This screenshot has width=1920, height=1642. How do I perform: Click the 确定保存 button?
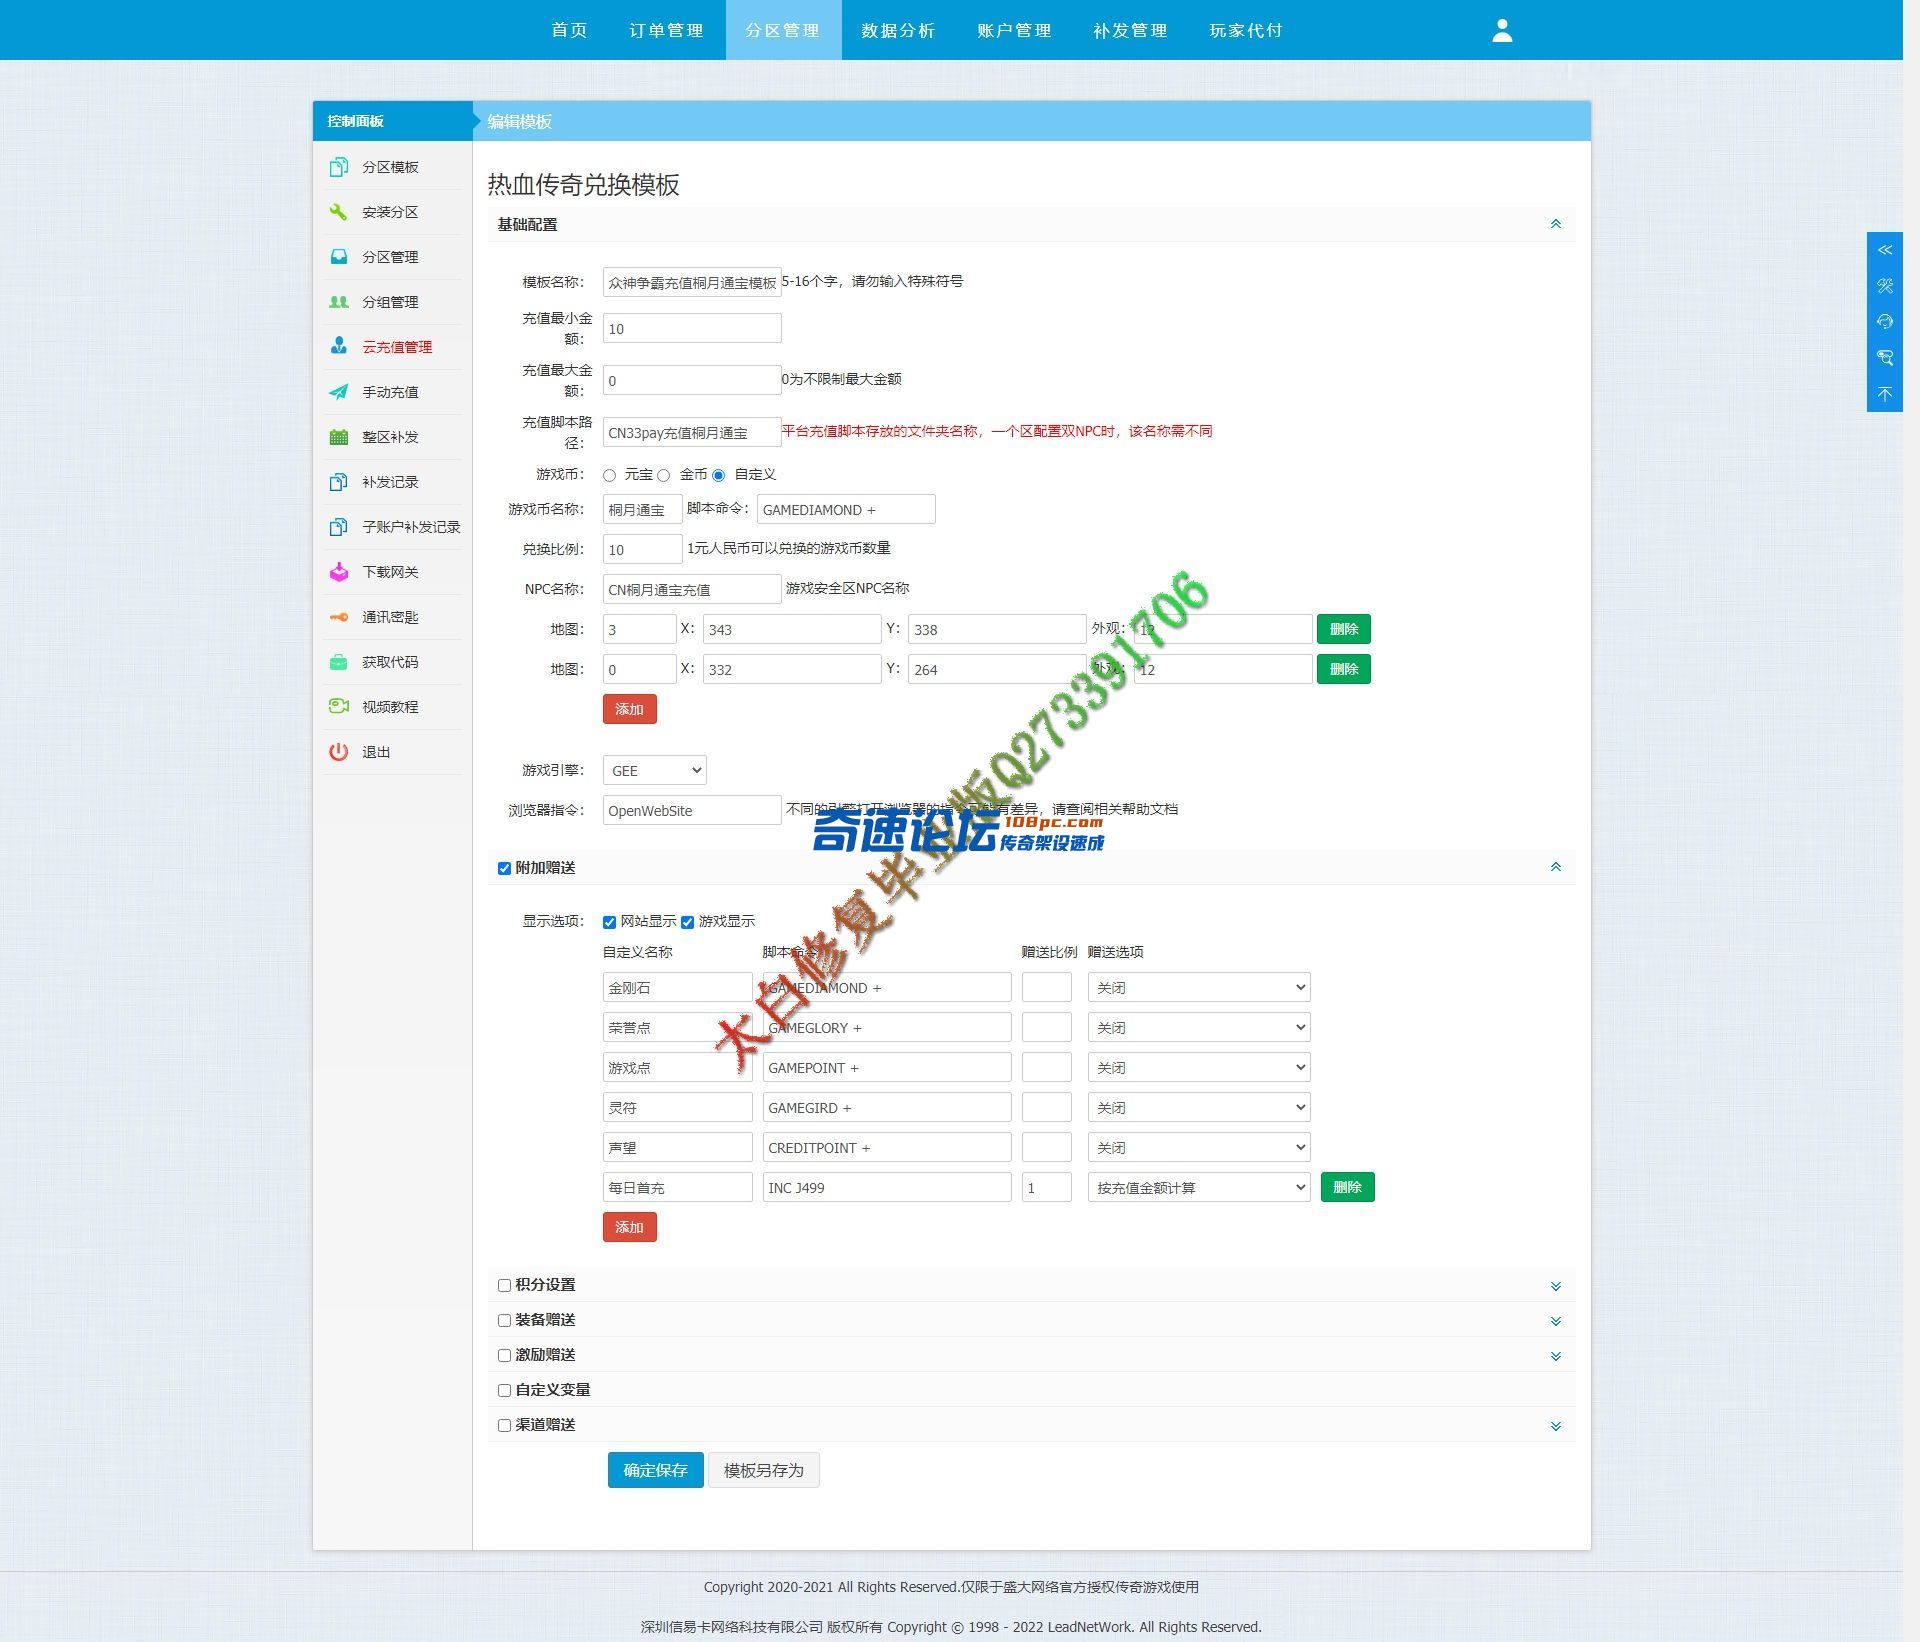(x=655, y=1470)
